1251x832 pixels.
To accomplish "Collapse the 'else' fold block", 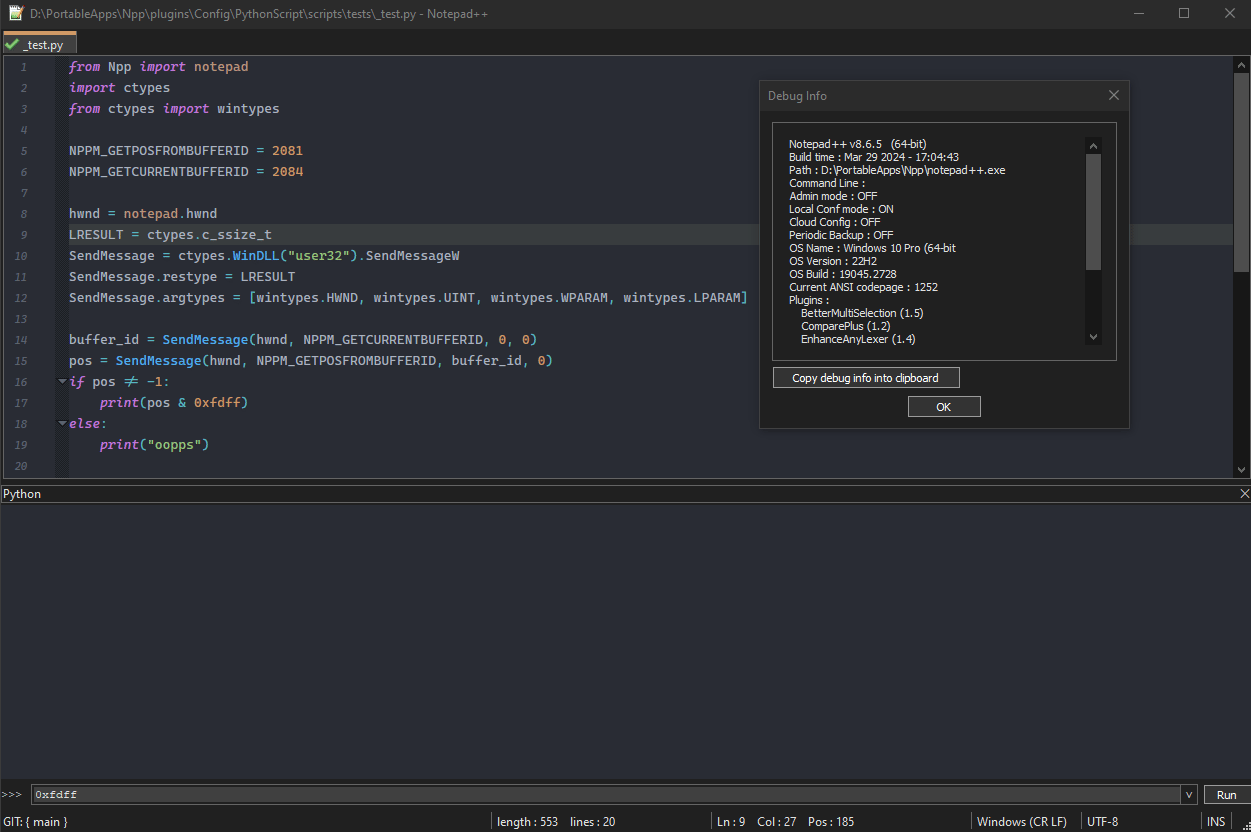I will pyautogui.click(x=62, y=424).
